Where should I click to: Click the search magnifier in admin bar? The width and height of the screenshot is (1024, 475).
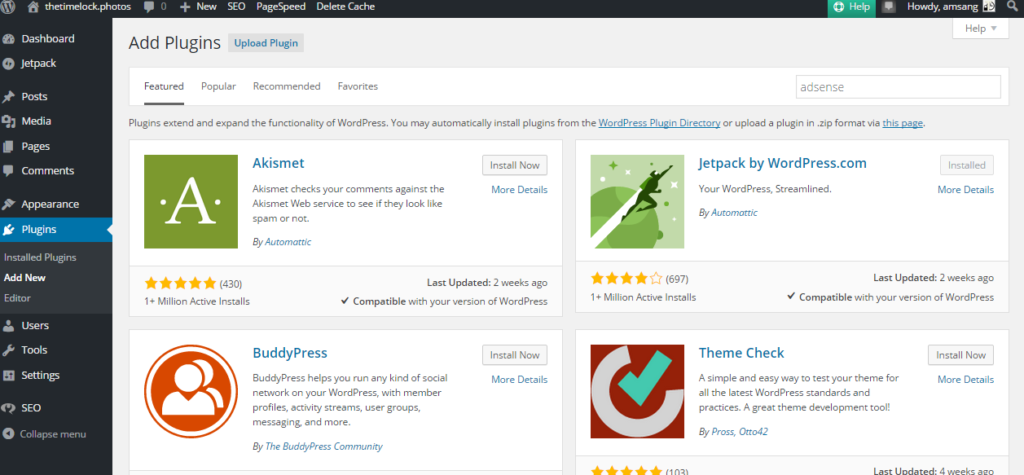point(1014,7)
